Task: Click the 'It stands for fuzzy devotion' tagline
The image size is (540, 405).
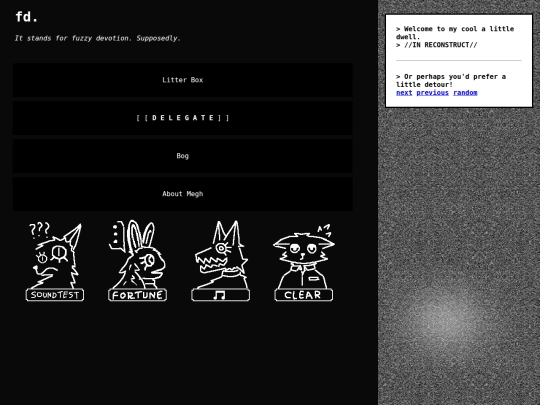Action: (x=98, y=38)
